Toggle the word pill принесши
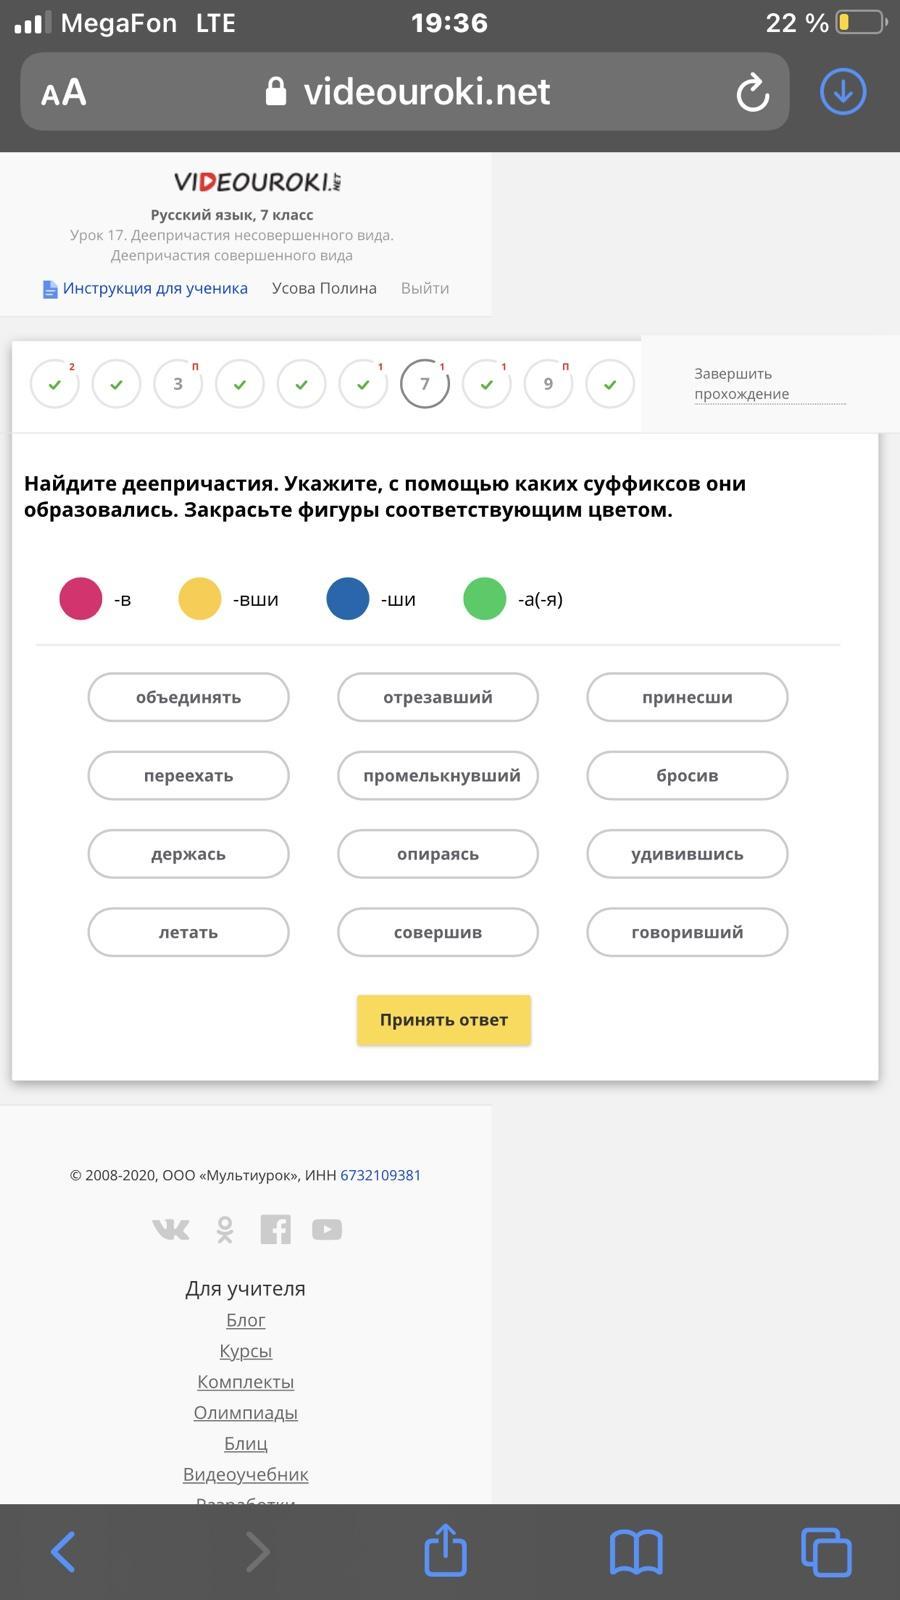Screen dimensions: 900x1600 (x=687, y=697)
